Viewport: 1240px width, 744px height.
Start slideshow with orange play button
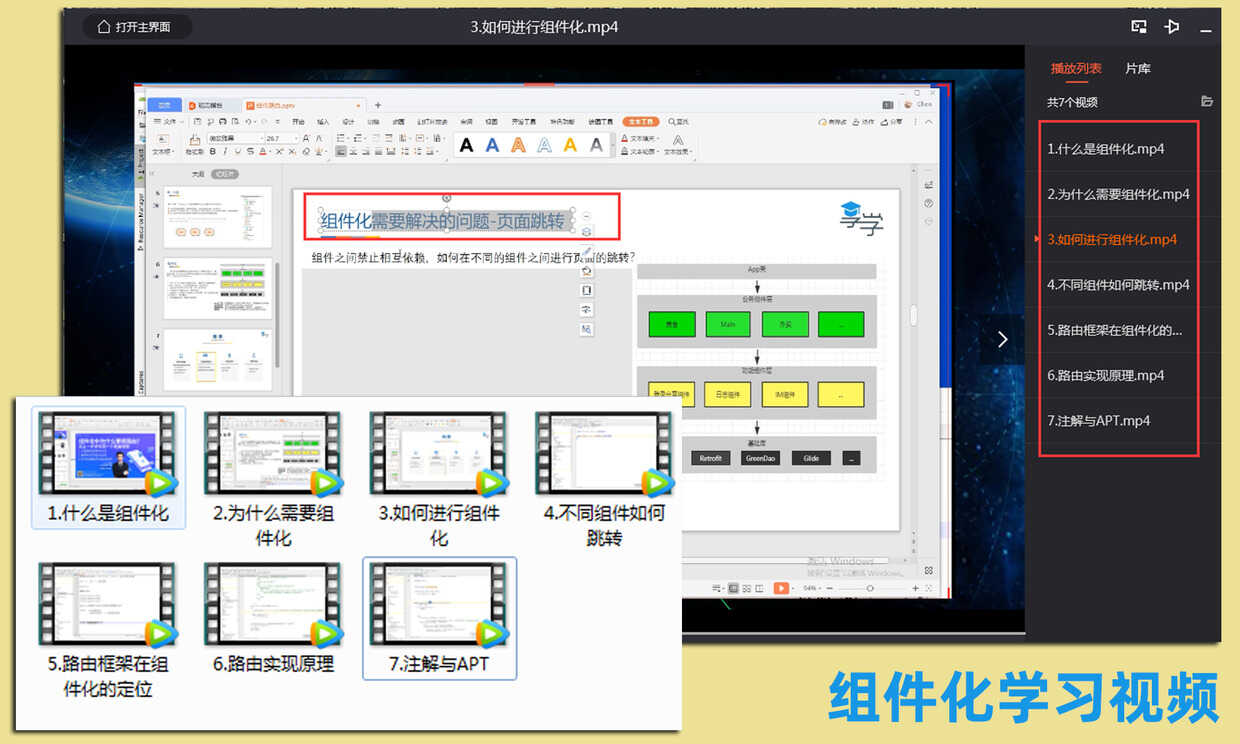pos(781,588)
